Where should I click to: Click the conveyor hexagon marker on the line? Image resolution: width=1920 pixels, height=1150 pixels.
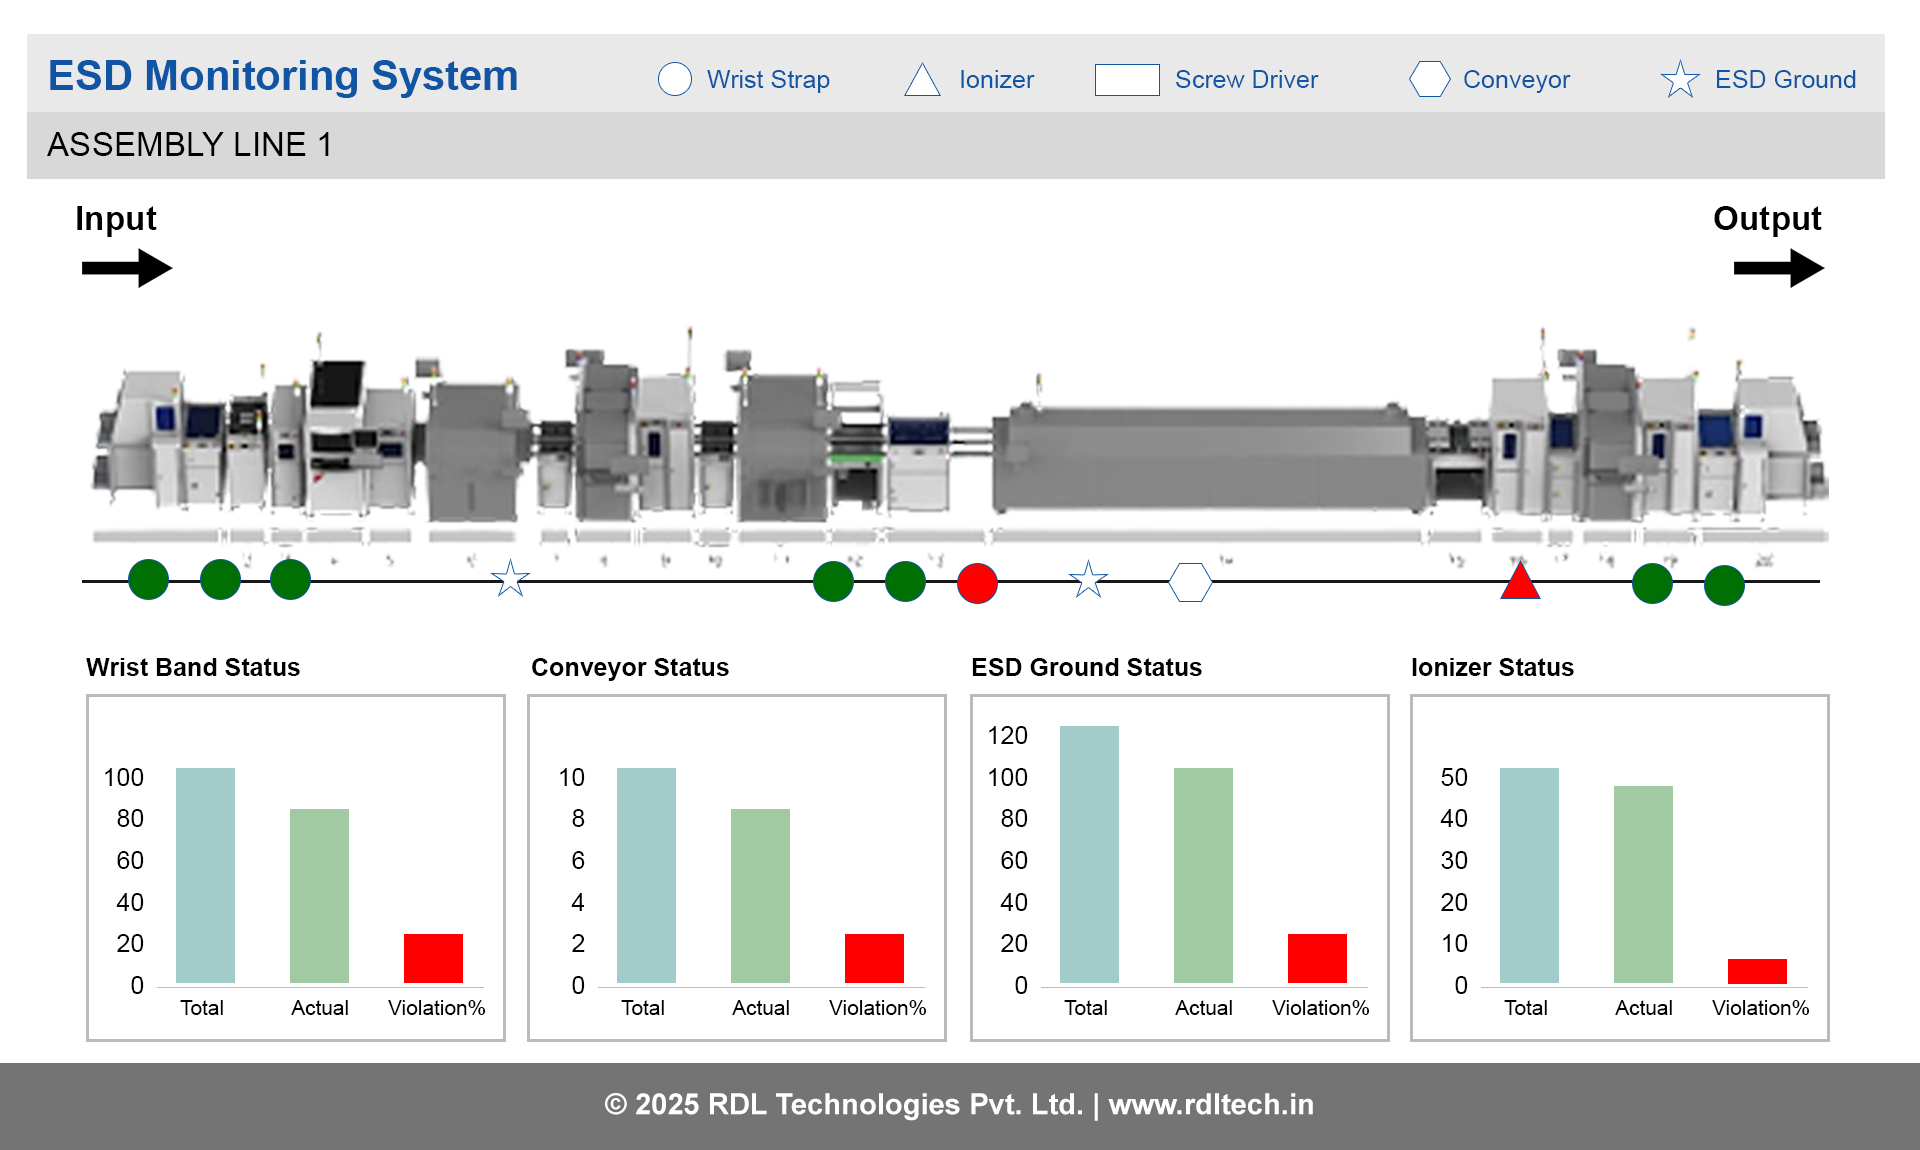tap(1189, 581)
